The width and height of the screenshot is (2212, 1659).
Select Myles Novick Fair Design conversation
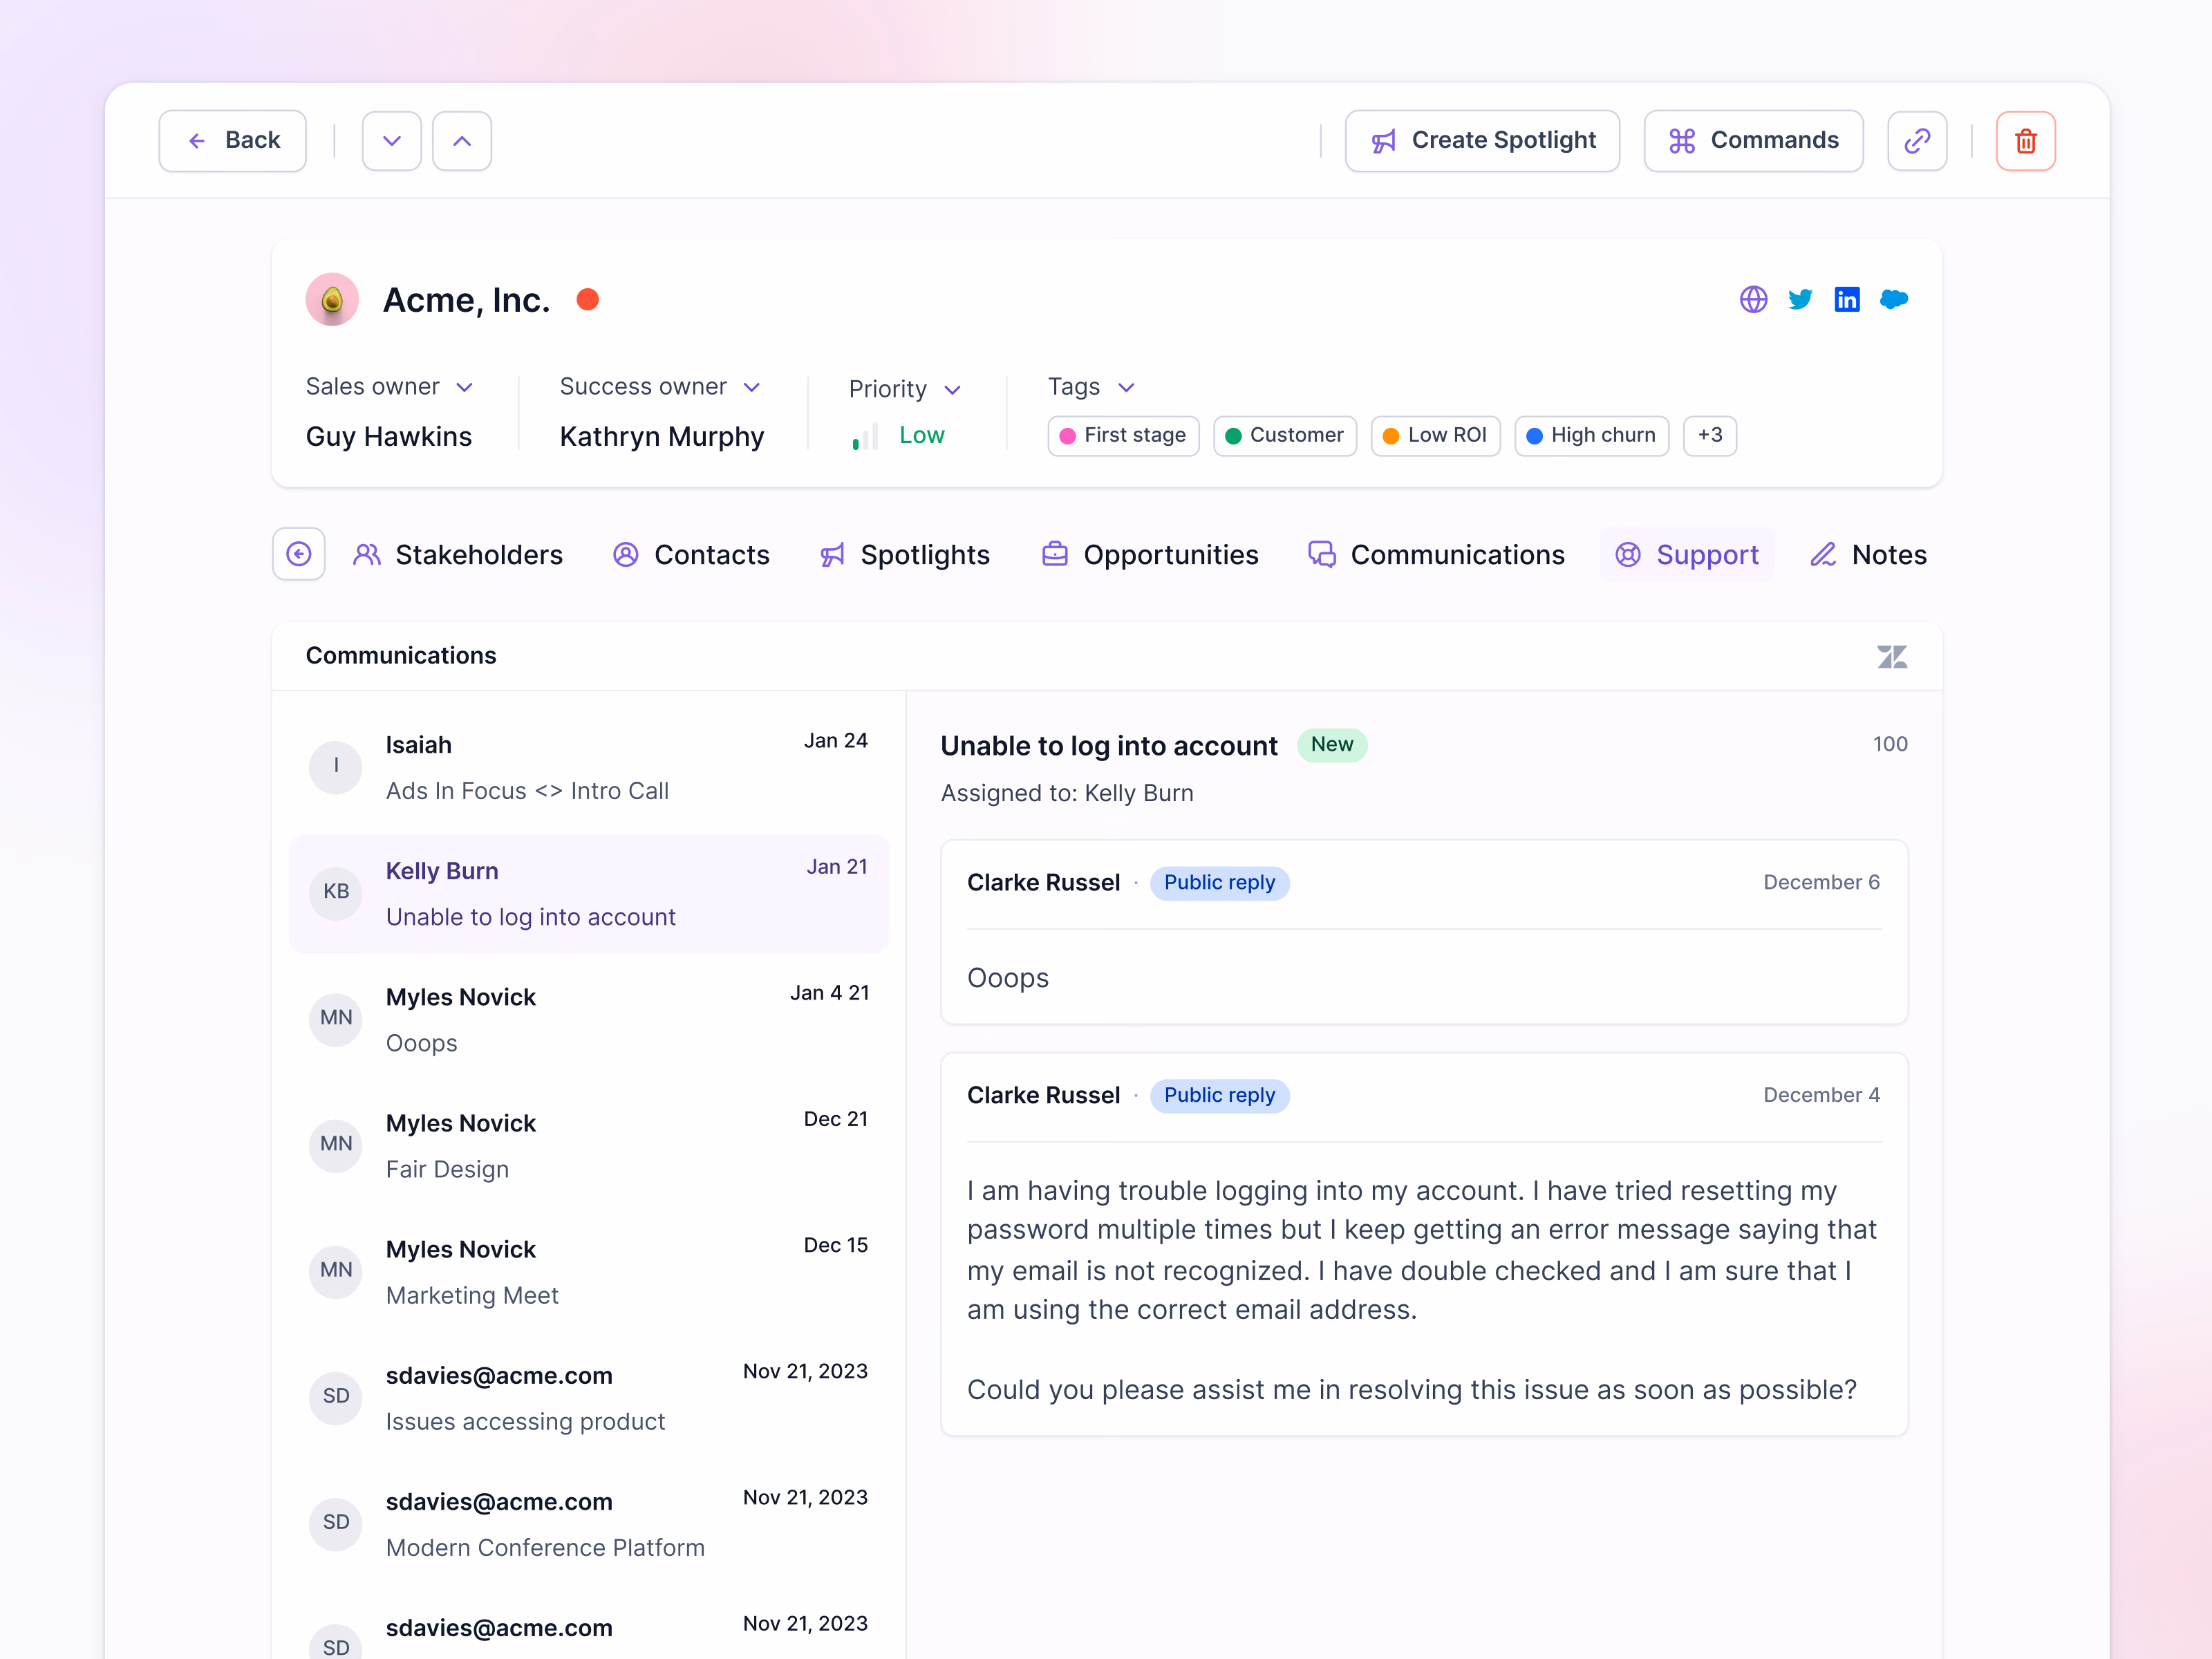588,1146
